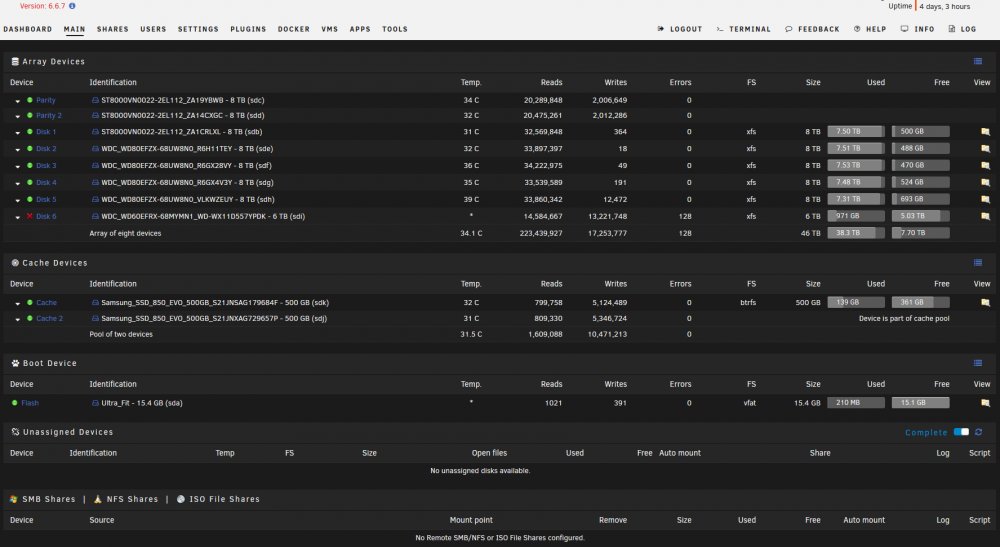Open the Disk 1 browse folder icon

985,132
